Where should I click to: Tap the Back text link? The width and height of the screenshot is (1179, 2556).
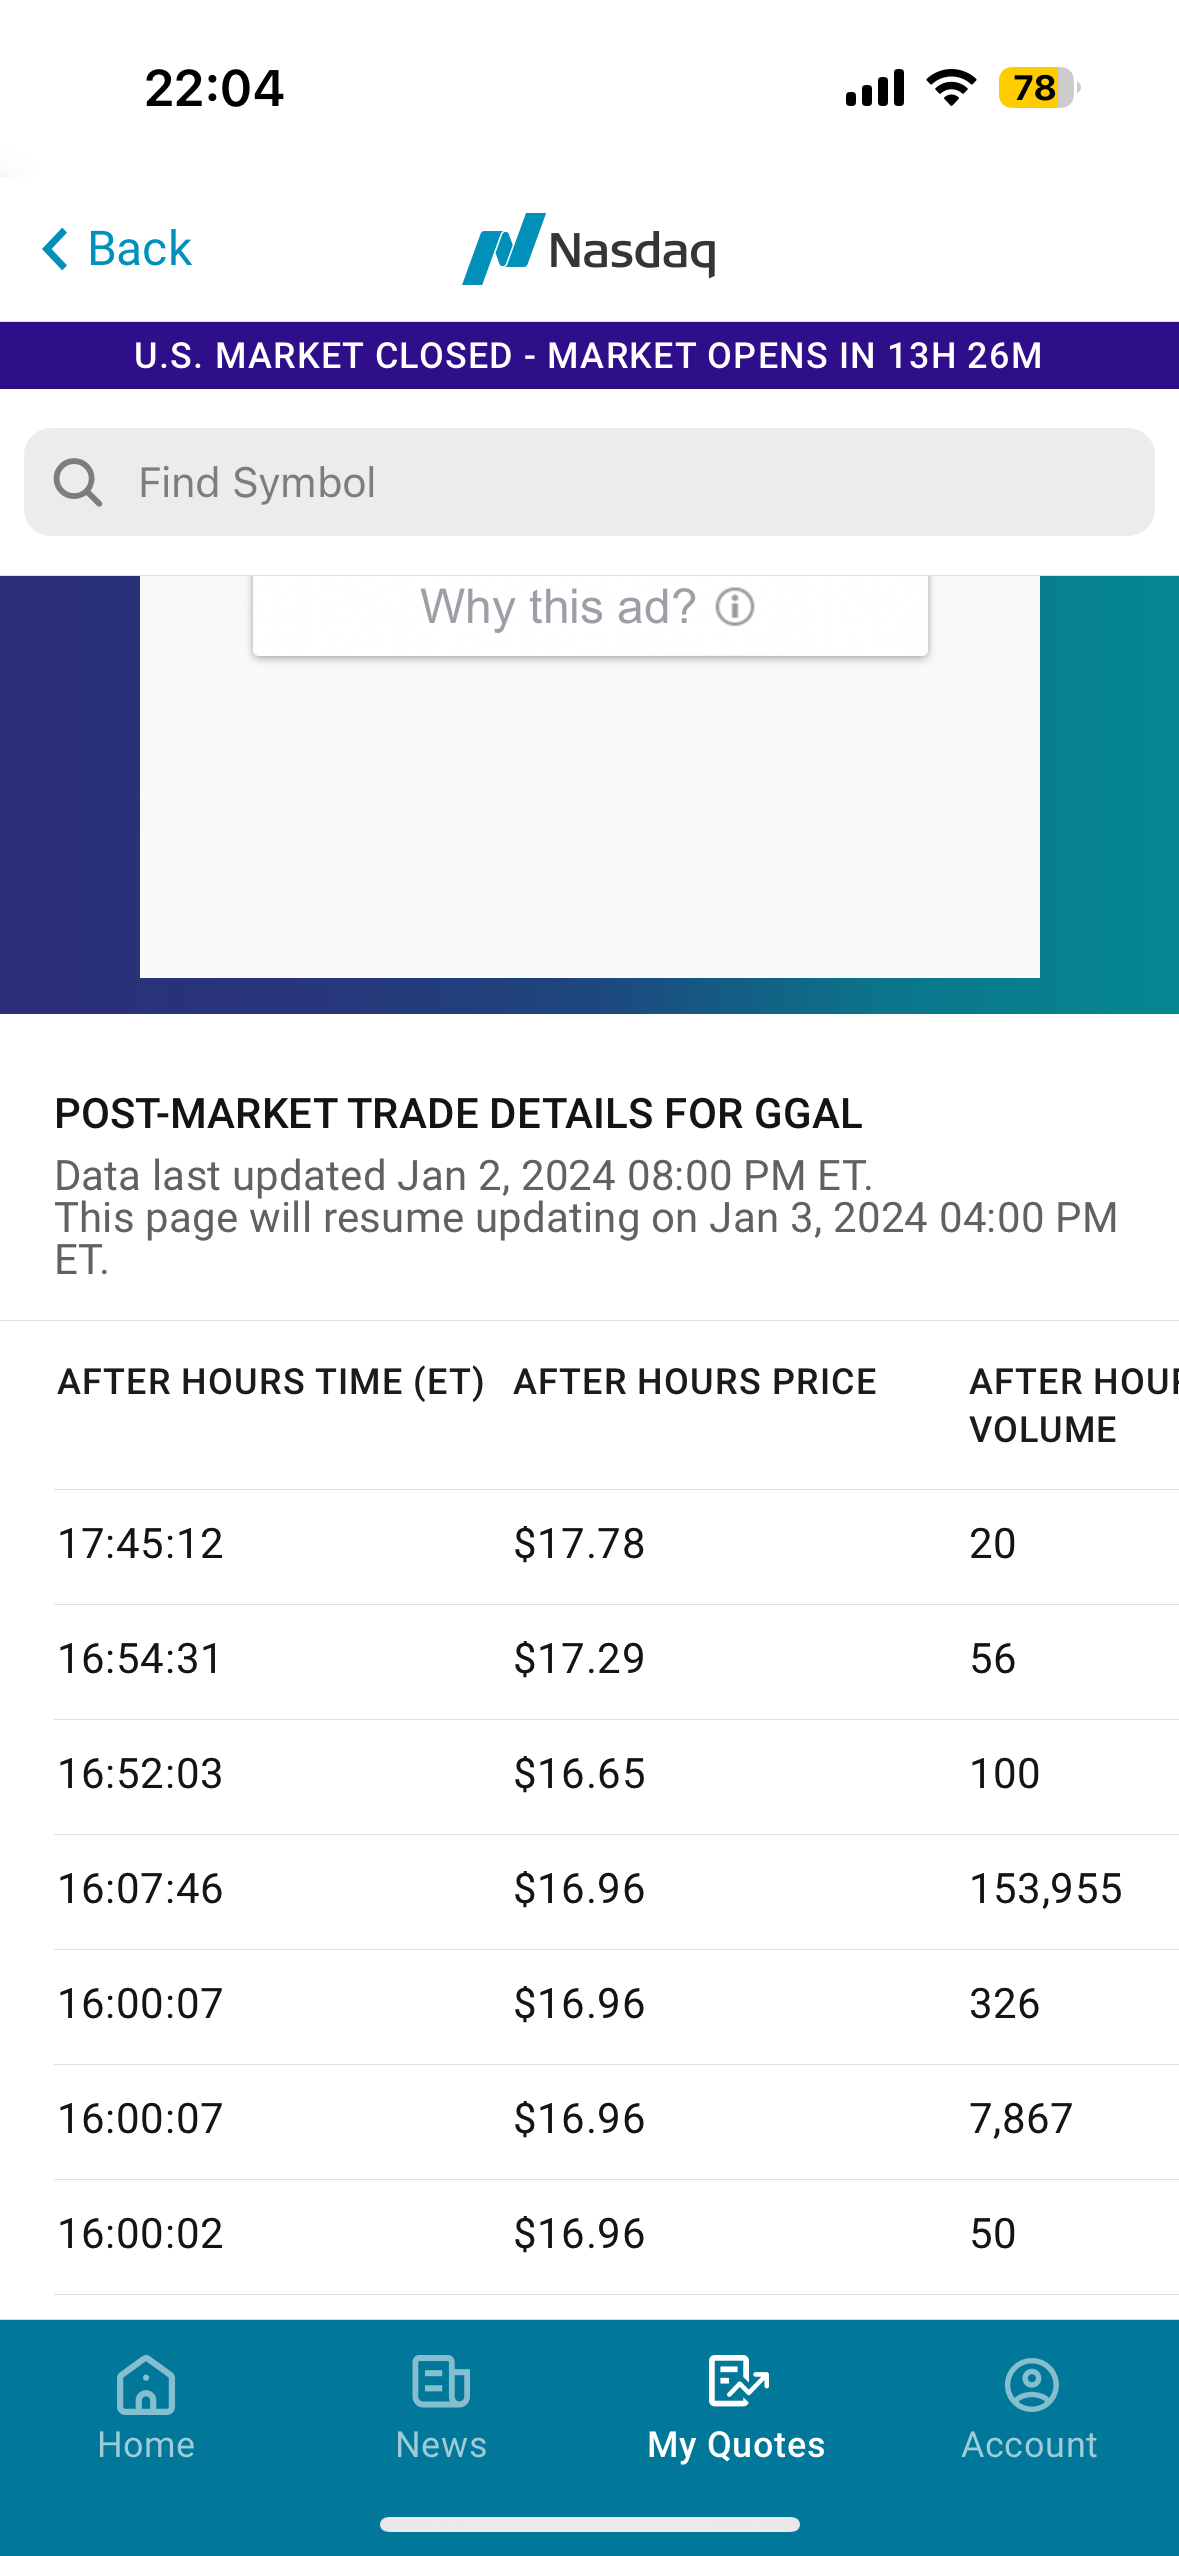coord(139,248)
